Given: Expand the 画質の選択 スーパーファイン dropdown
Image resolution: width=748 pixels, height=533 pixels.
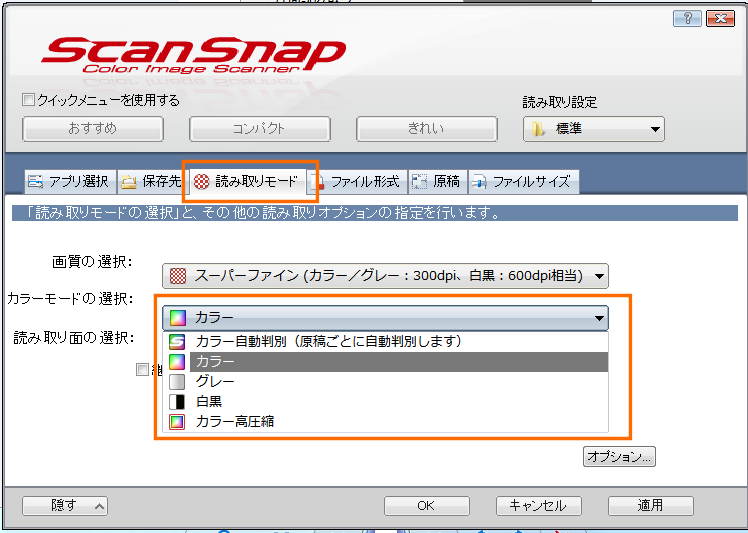Looking at the screenshot, I should [x=385, y=276].
